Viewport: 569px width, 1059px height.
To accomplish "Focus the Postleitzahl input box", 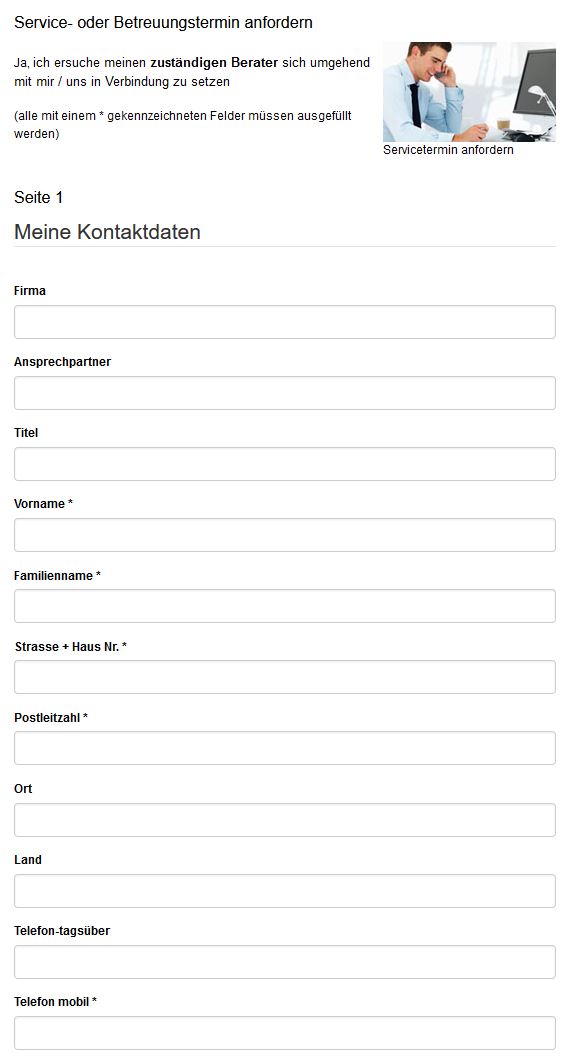I will pyautogui.click(x=284, y=748).
